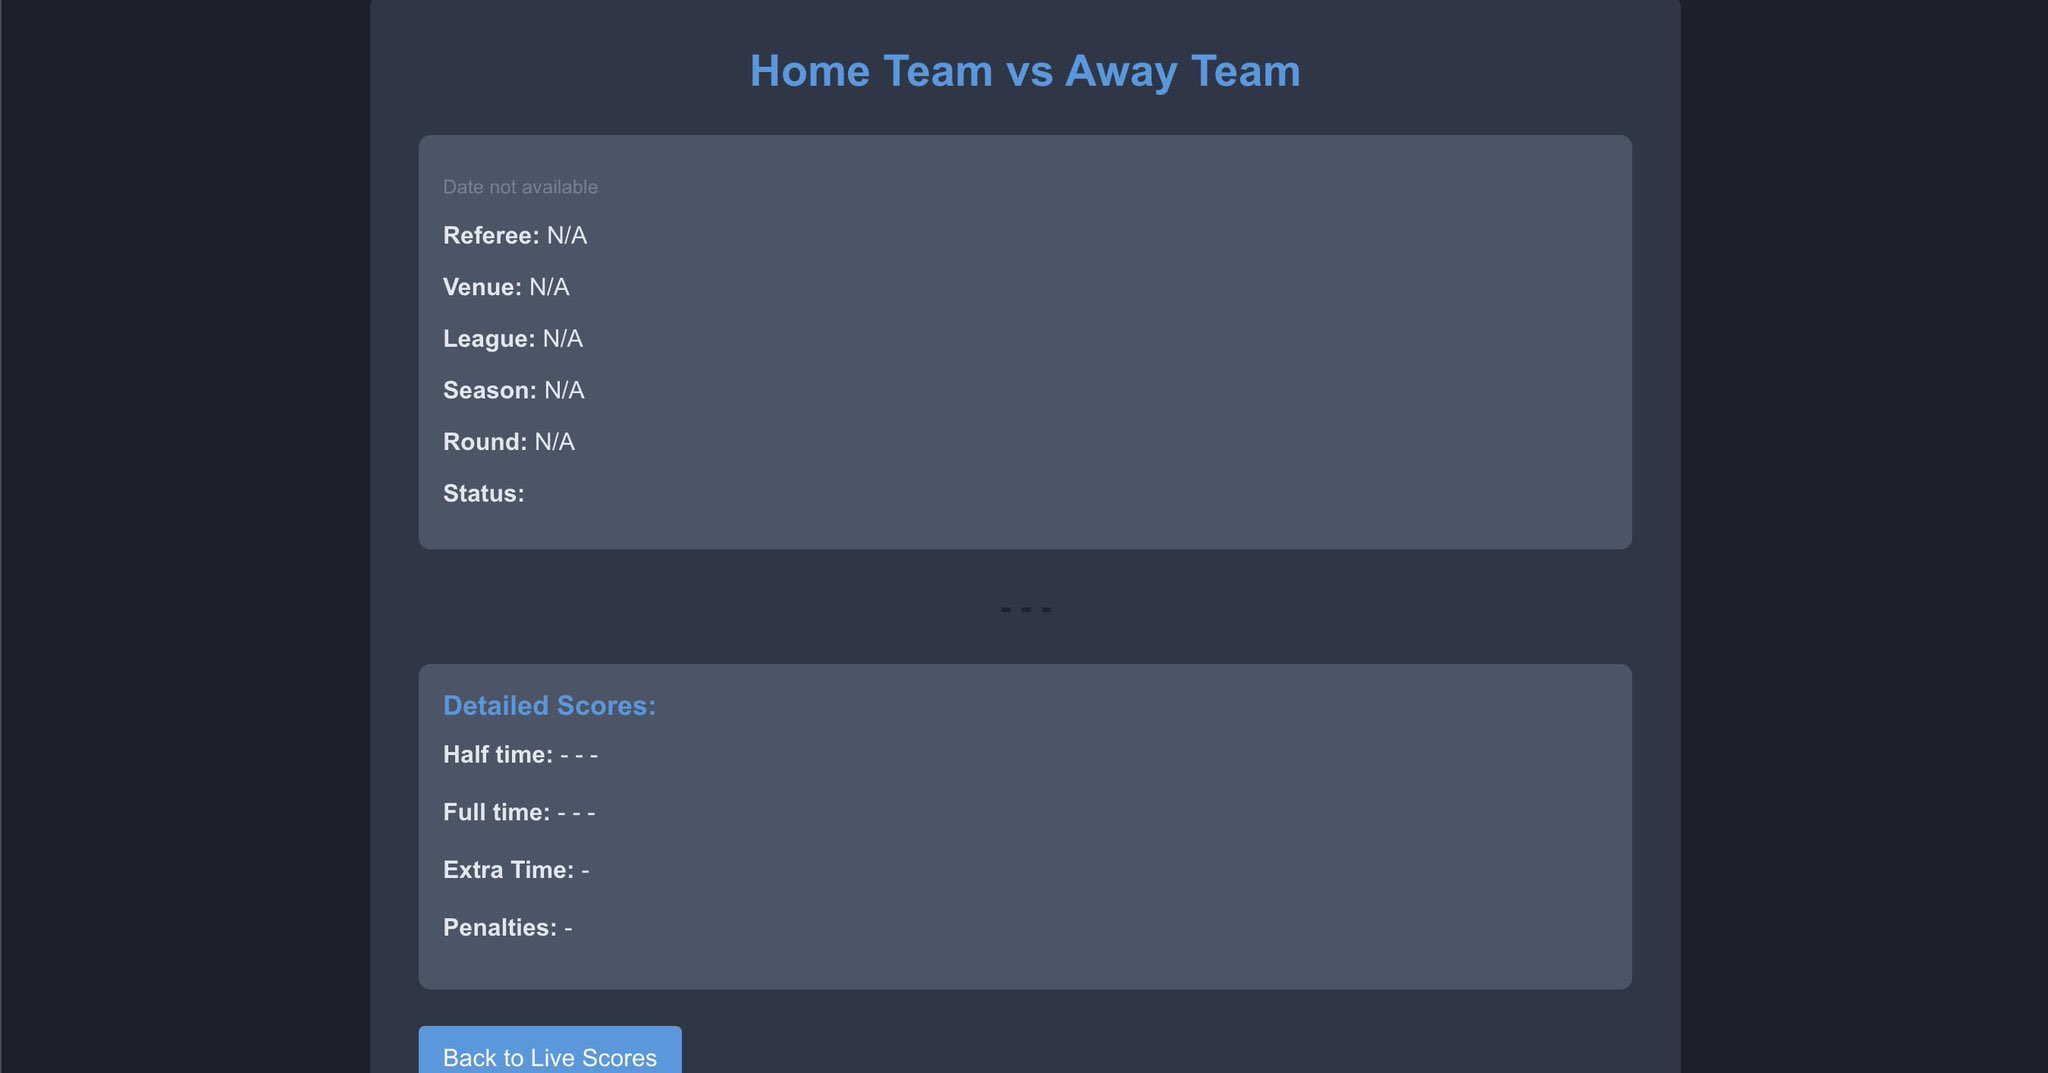Screen dimensions: 2048x1073
Task: Select the Venue N/A entry
Action: (505, 287)
